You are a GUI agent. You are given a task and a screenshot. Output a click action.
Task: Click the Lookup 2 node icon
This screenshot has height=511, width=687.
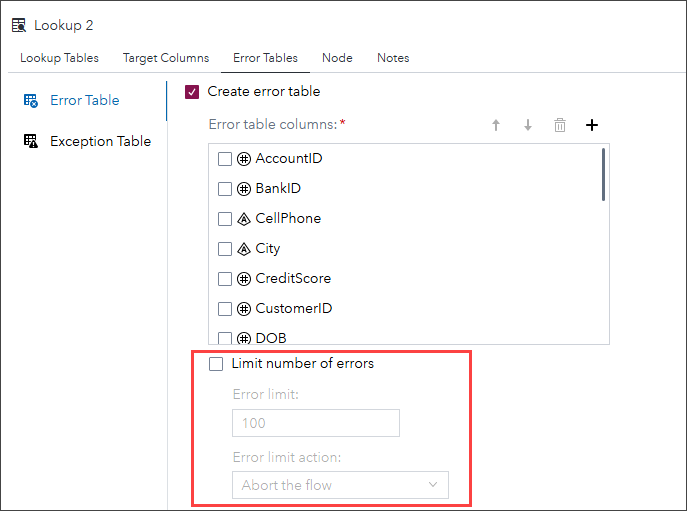pos(19,25)
